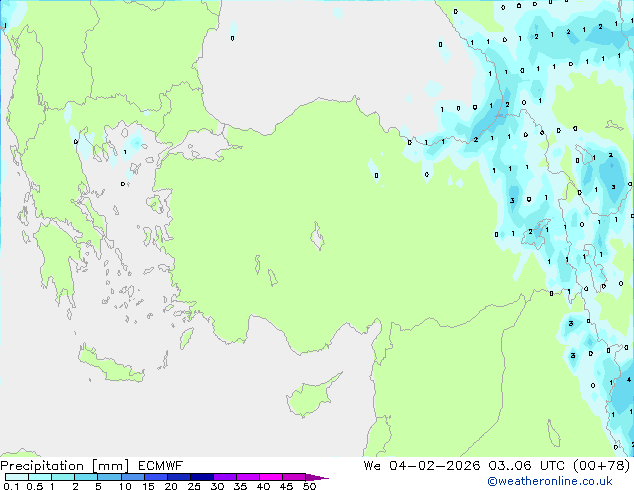
Task: Click the 30–35 mm purple legend swatch
Action: (x=224, y=477)
